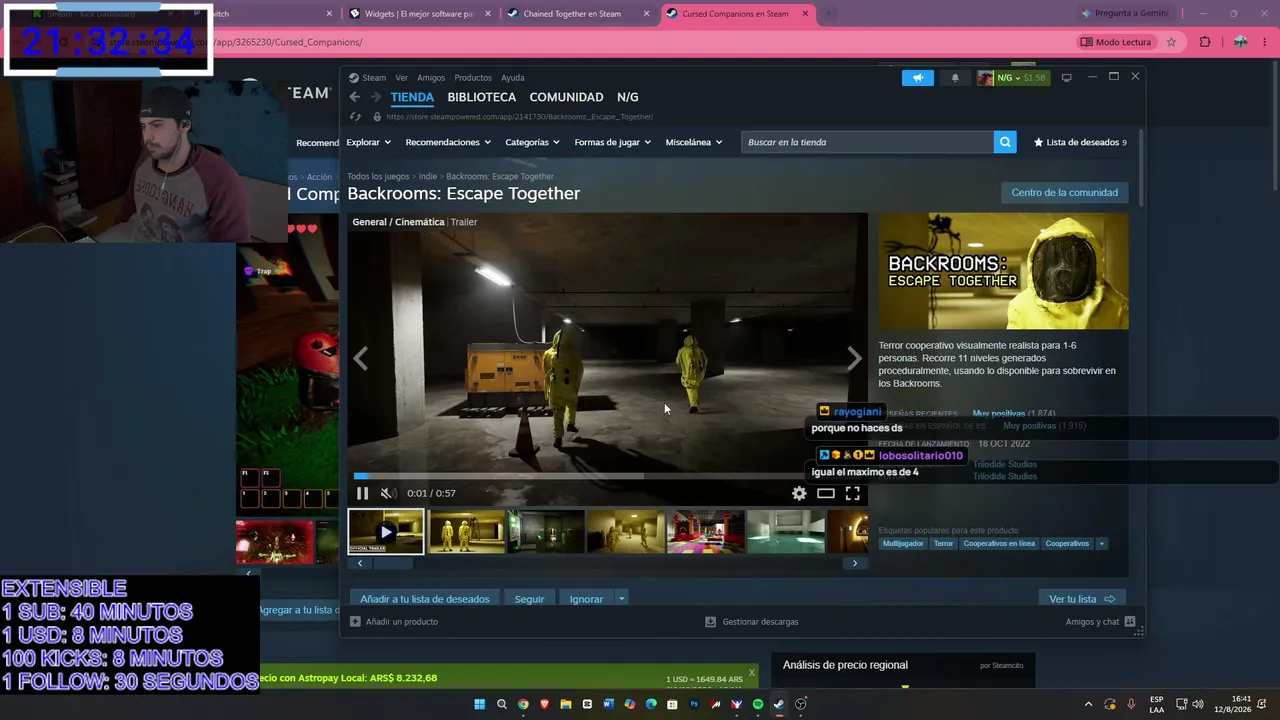The width and height of the screenshot is (1280, 720).
Task: Open Todos los juegos breadcrumb
Action: click(x=378, y=177)
